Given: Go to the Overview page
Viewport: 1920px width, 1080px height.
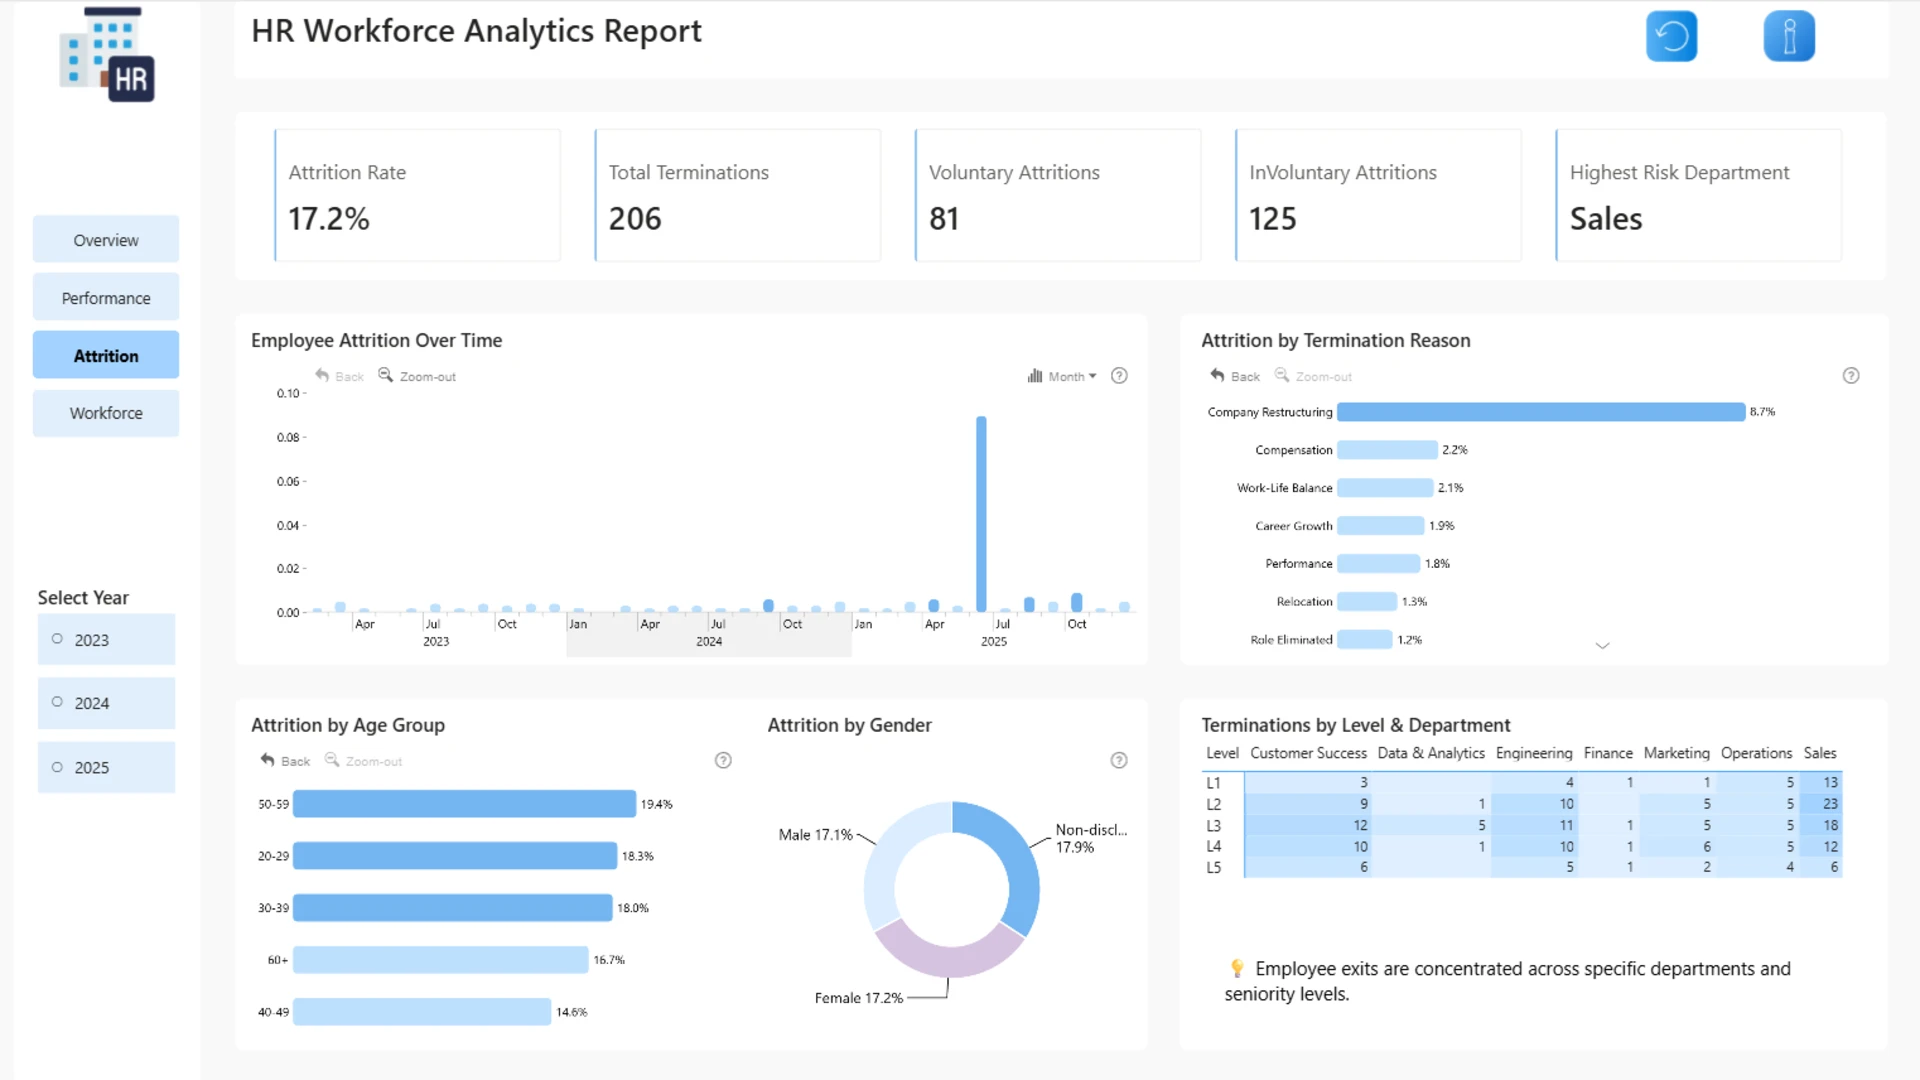Looking at the screenshot, I should pyautogui.click(x=106, y=240).
